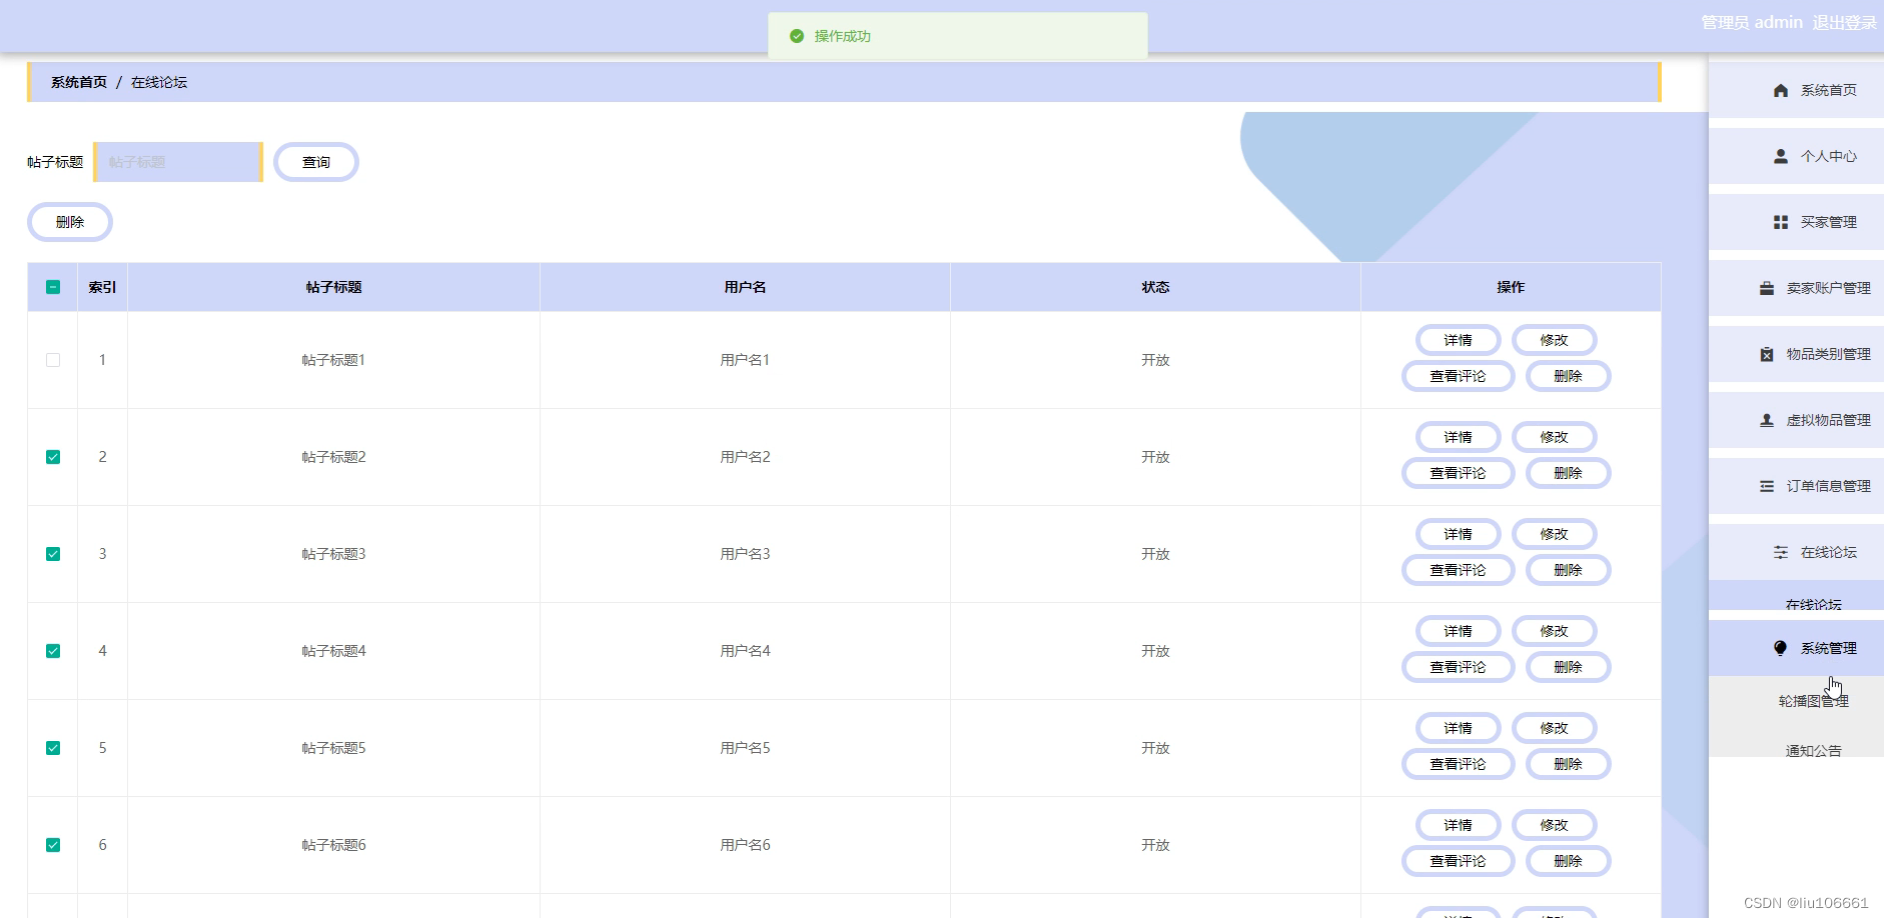
Task: Click the list icon beside 订单信息管理
Action: (1766, 486)
